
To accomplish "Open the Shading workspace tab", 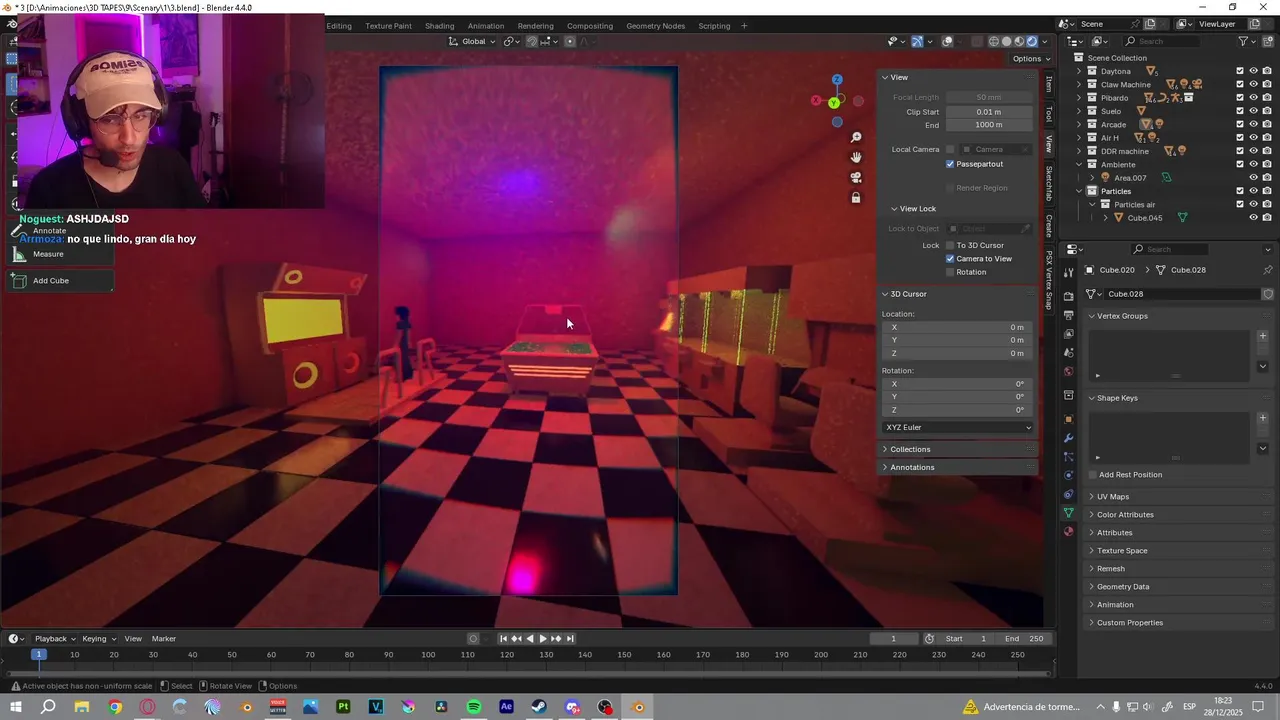I will point(439,26).
